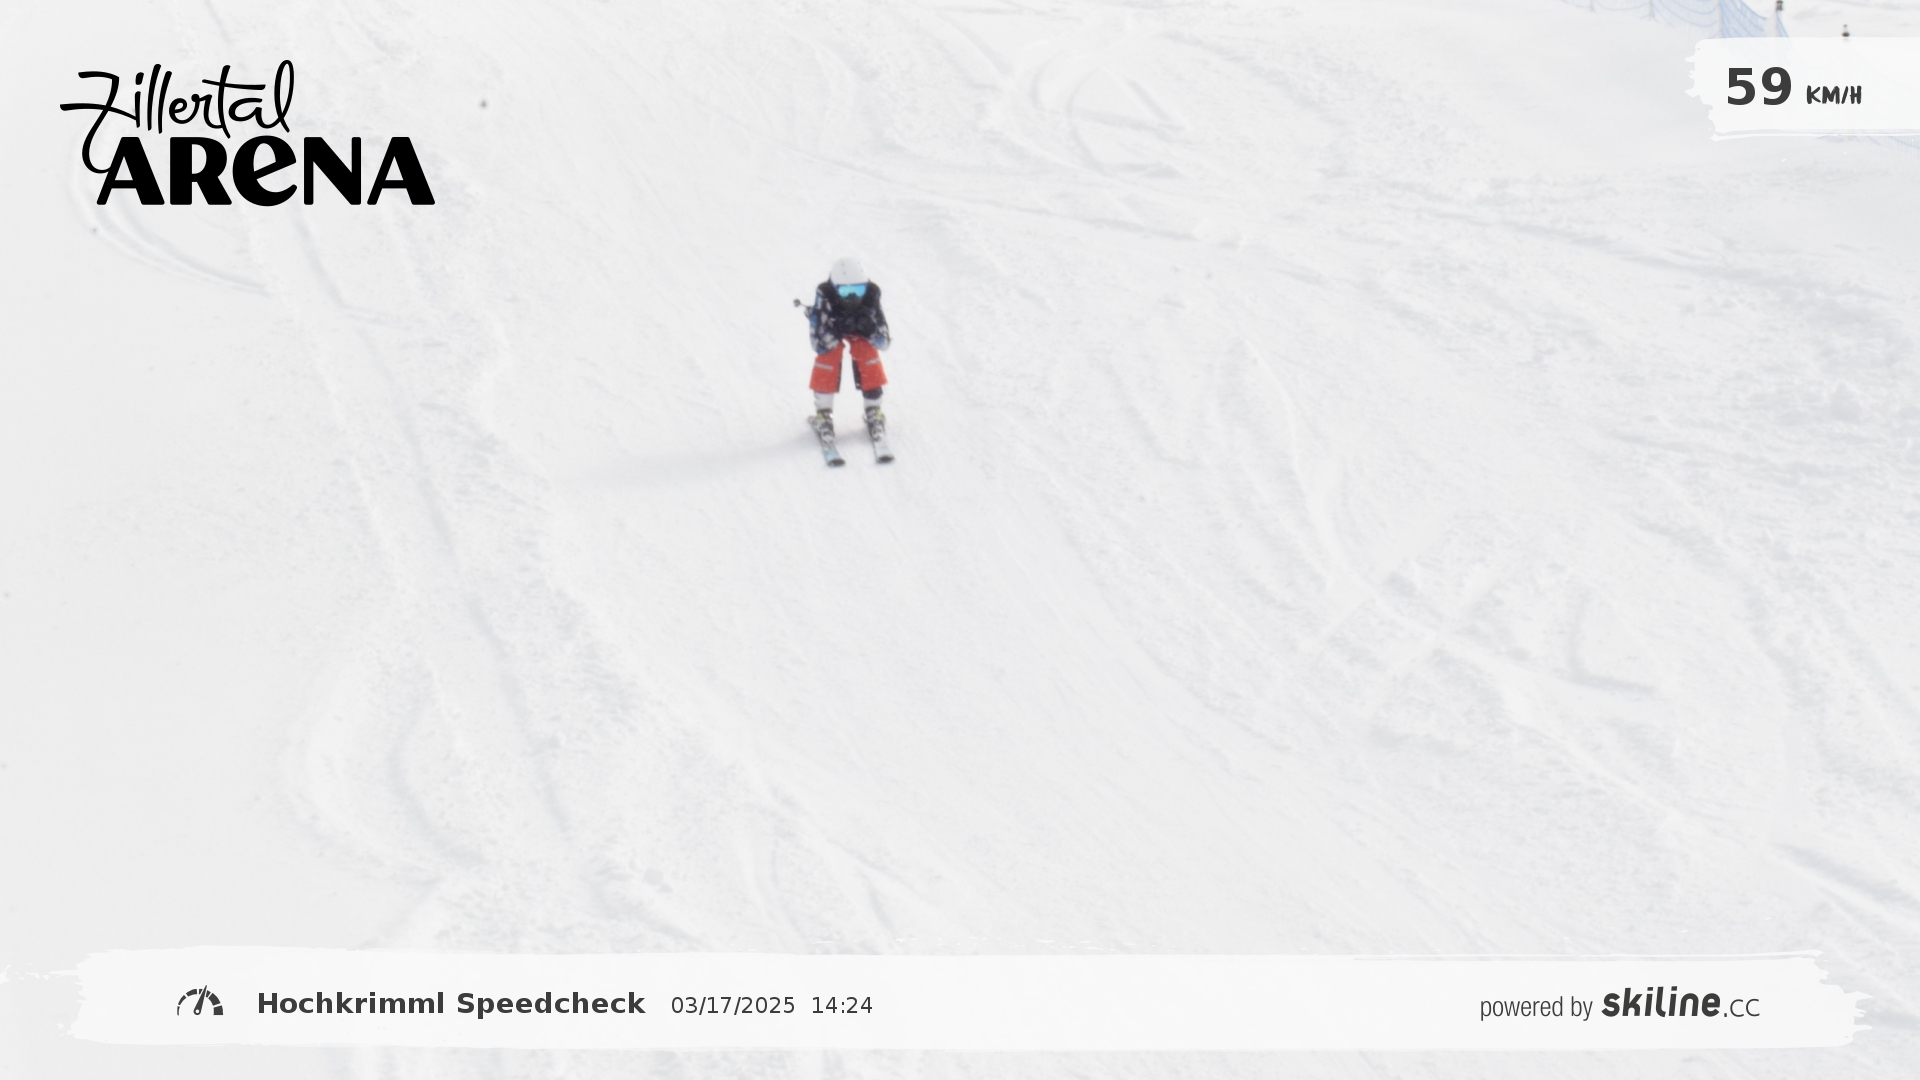Click the skier's blue goggles
Viewport: 1920px width, 1080px height.
(x=851, y=291)
